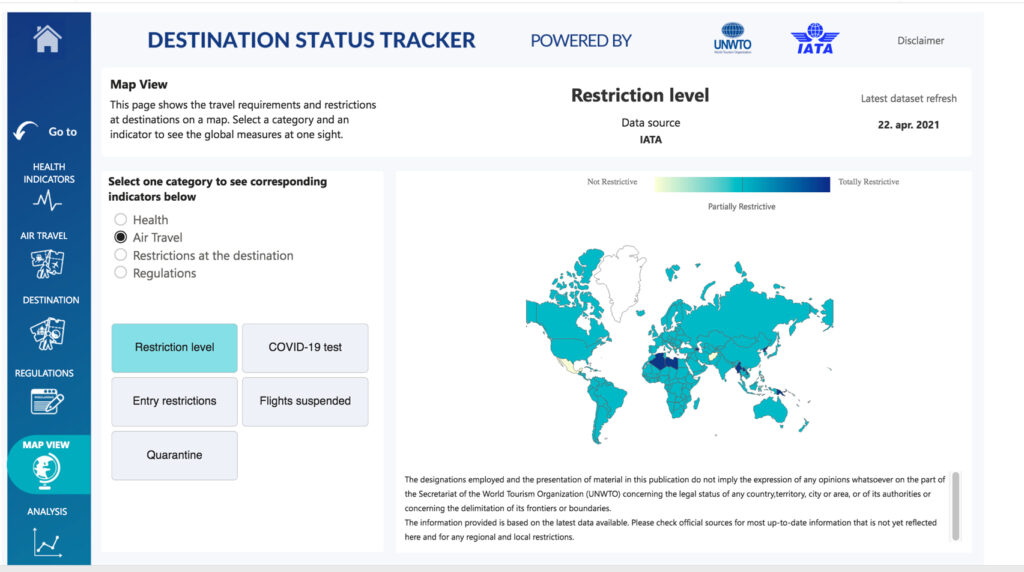Choose Restrictions at the destination radio option
The image size is (1024, 572).
click(x=120, y=255)
